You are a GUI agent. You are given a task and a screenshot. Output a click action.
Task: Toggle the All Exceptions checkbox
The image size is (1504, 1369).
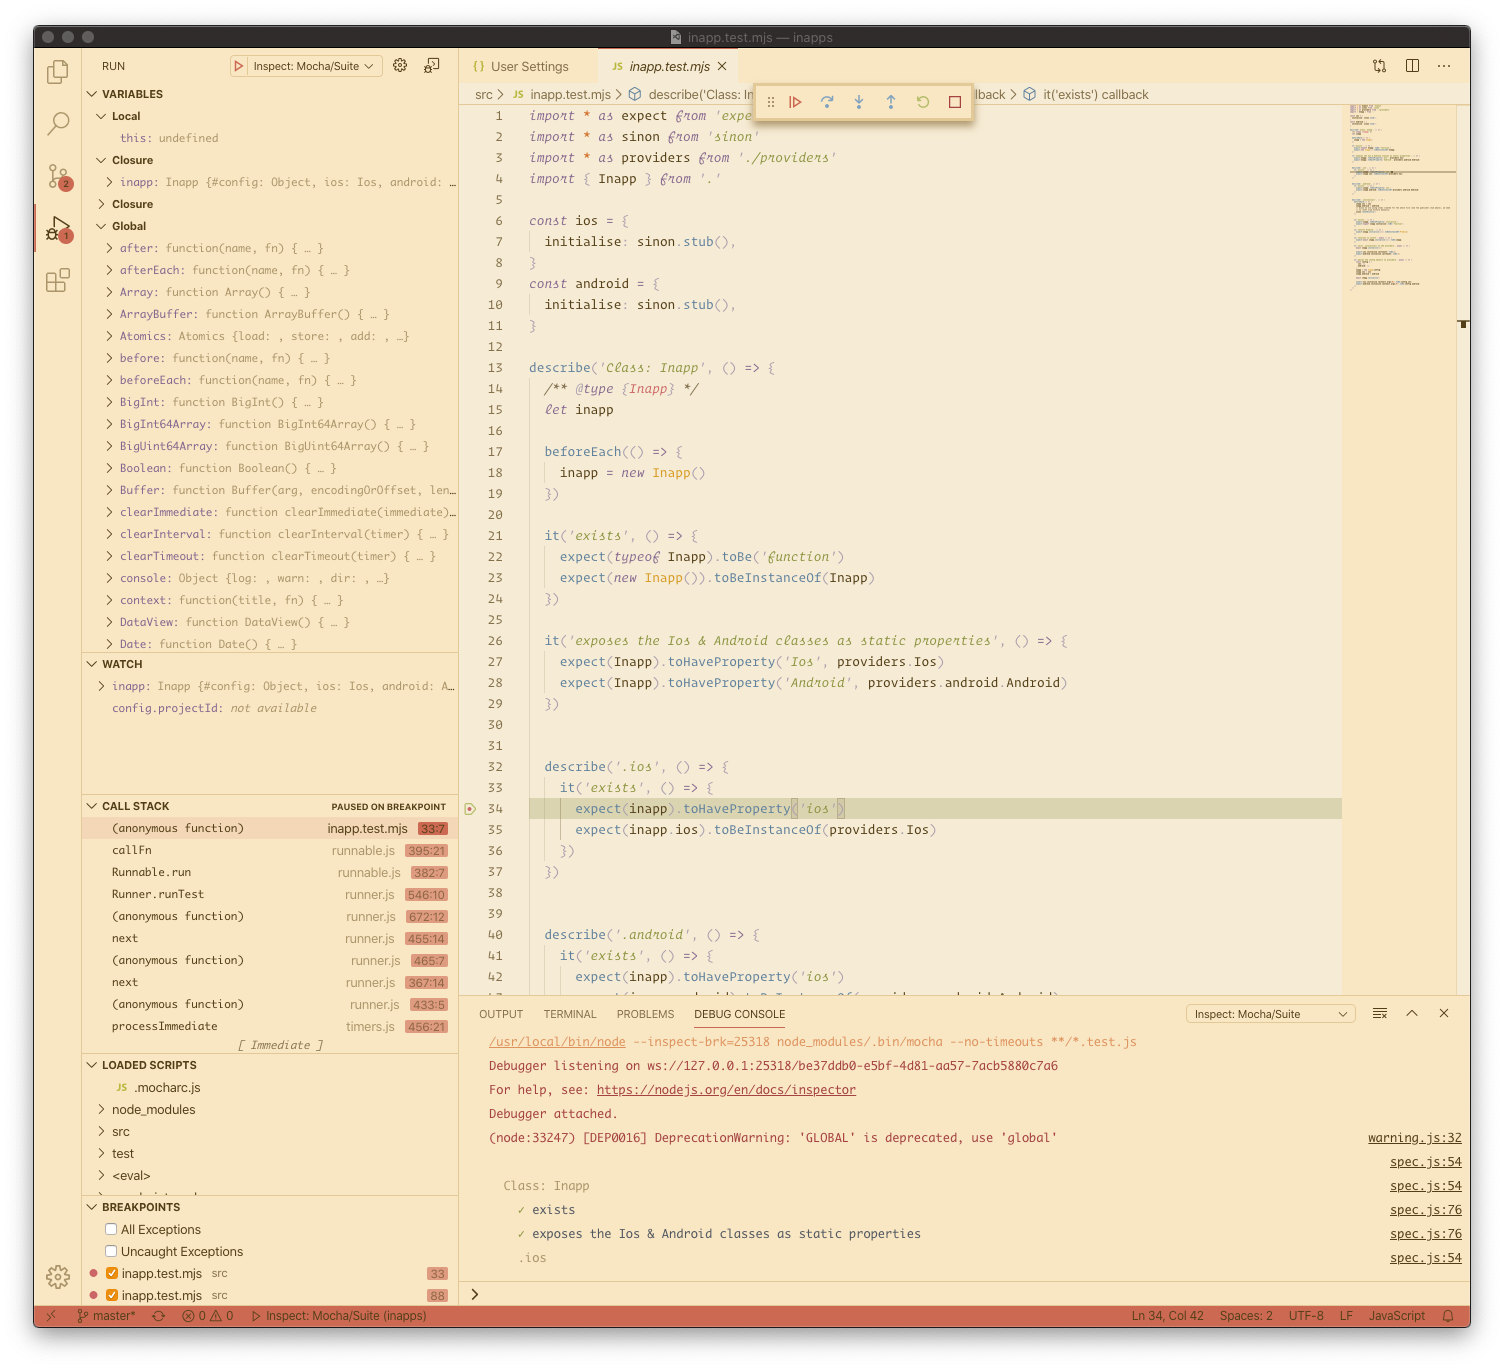tap(111, 1229)
